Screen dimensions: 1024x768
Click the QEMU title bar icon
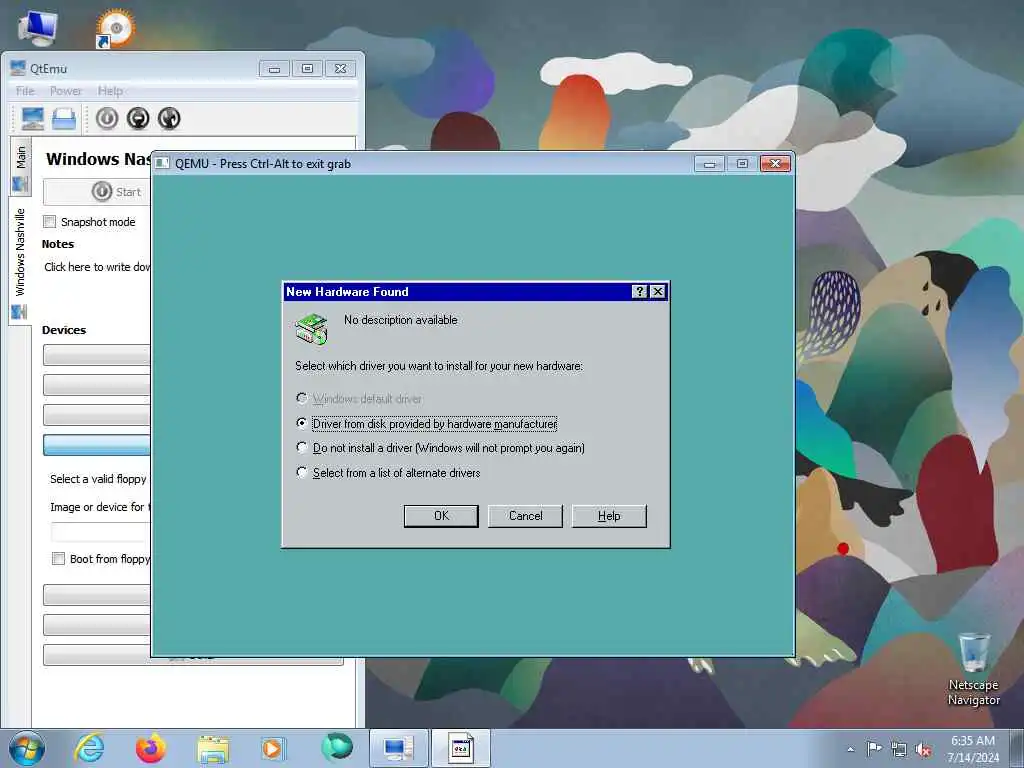[x=163, y=163]
